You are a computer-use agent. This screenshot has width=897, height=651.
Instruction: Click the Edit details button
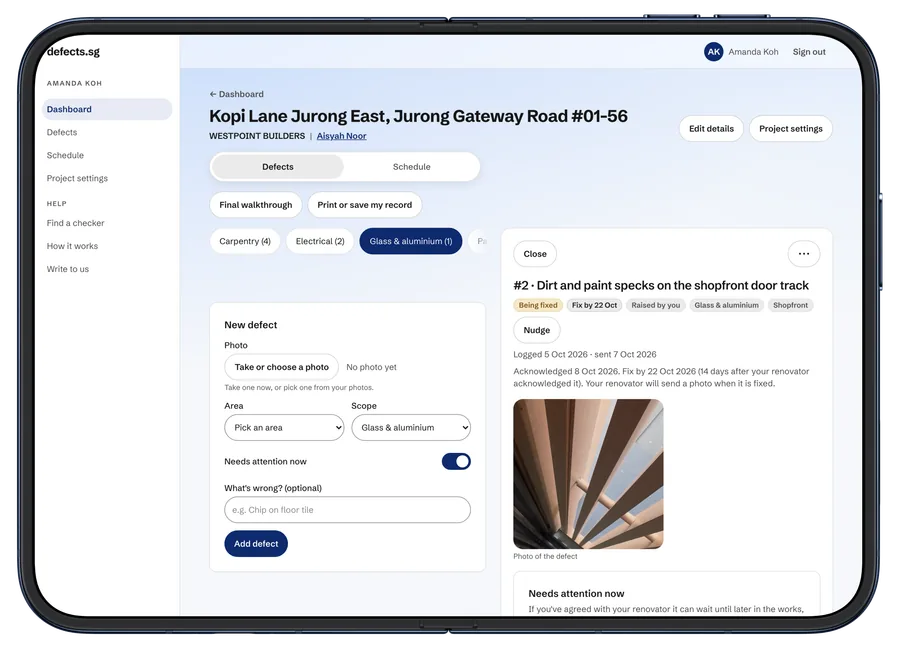[x=711, y=129]
